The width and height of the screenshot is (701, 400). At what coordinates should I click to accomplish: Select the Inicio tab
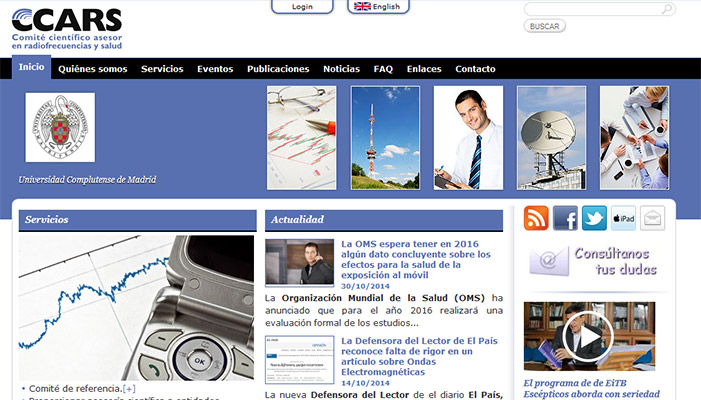31,67
